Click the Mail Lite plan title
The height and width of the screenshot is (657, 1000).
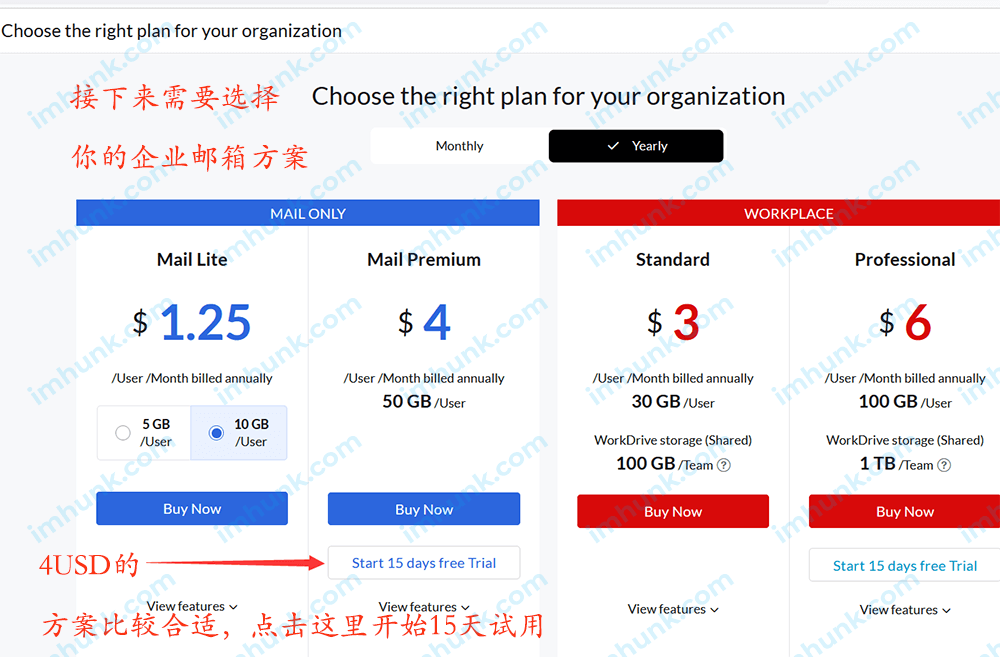192,260
